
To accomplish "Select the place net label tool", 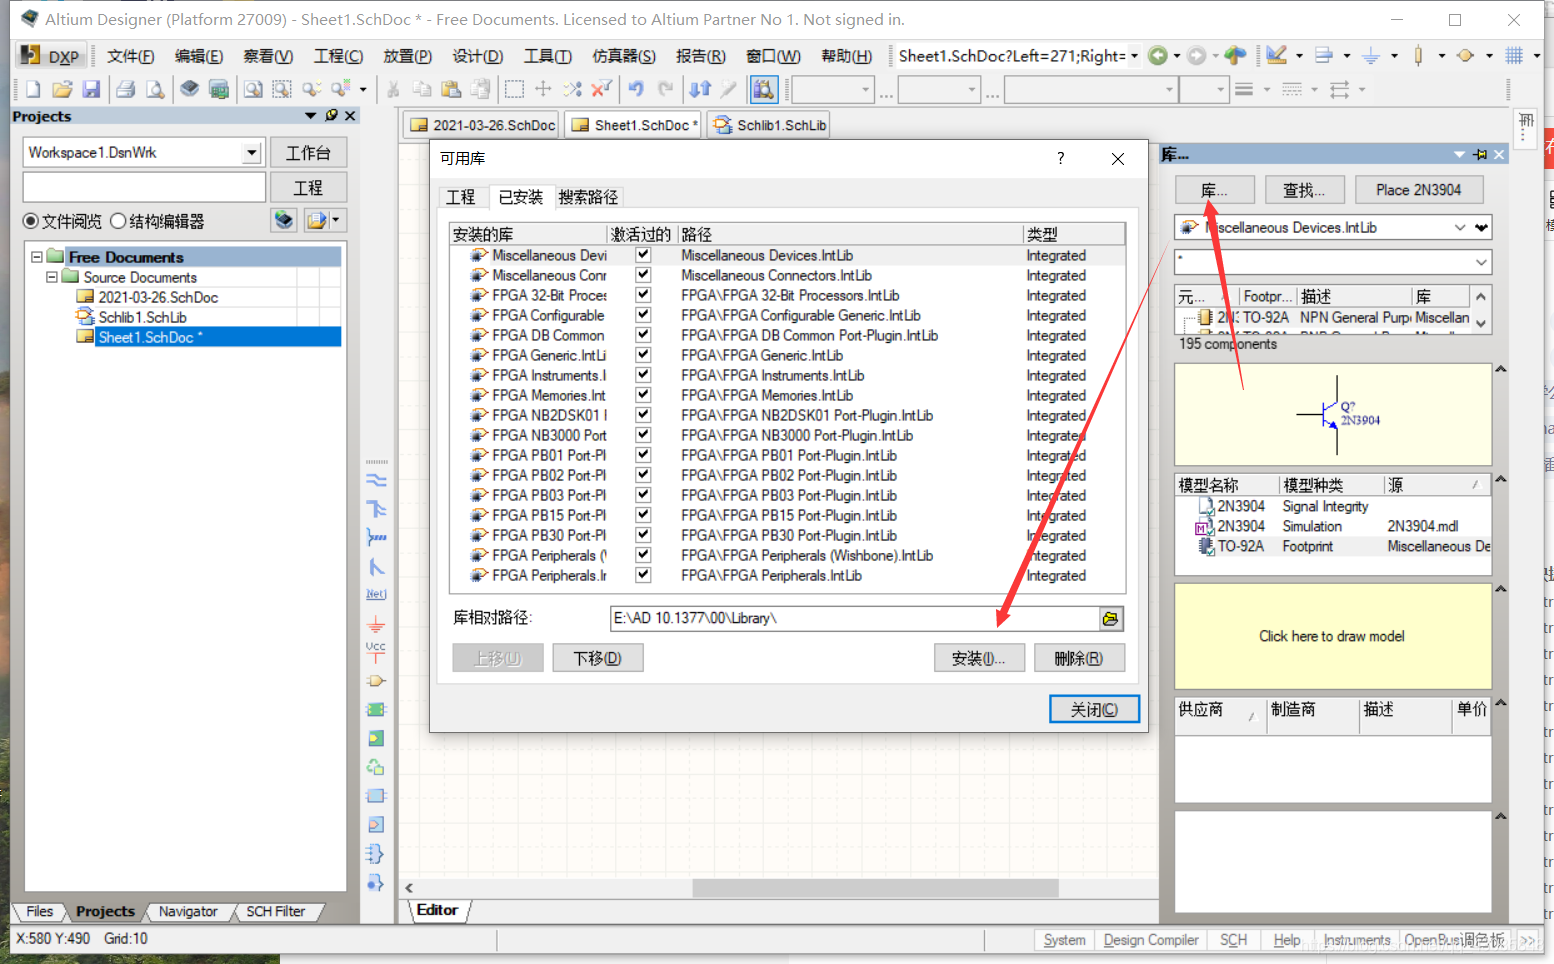I will coord(376,594).
